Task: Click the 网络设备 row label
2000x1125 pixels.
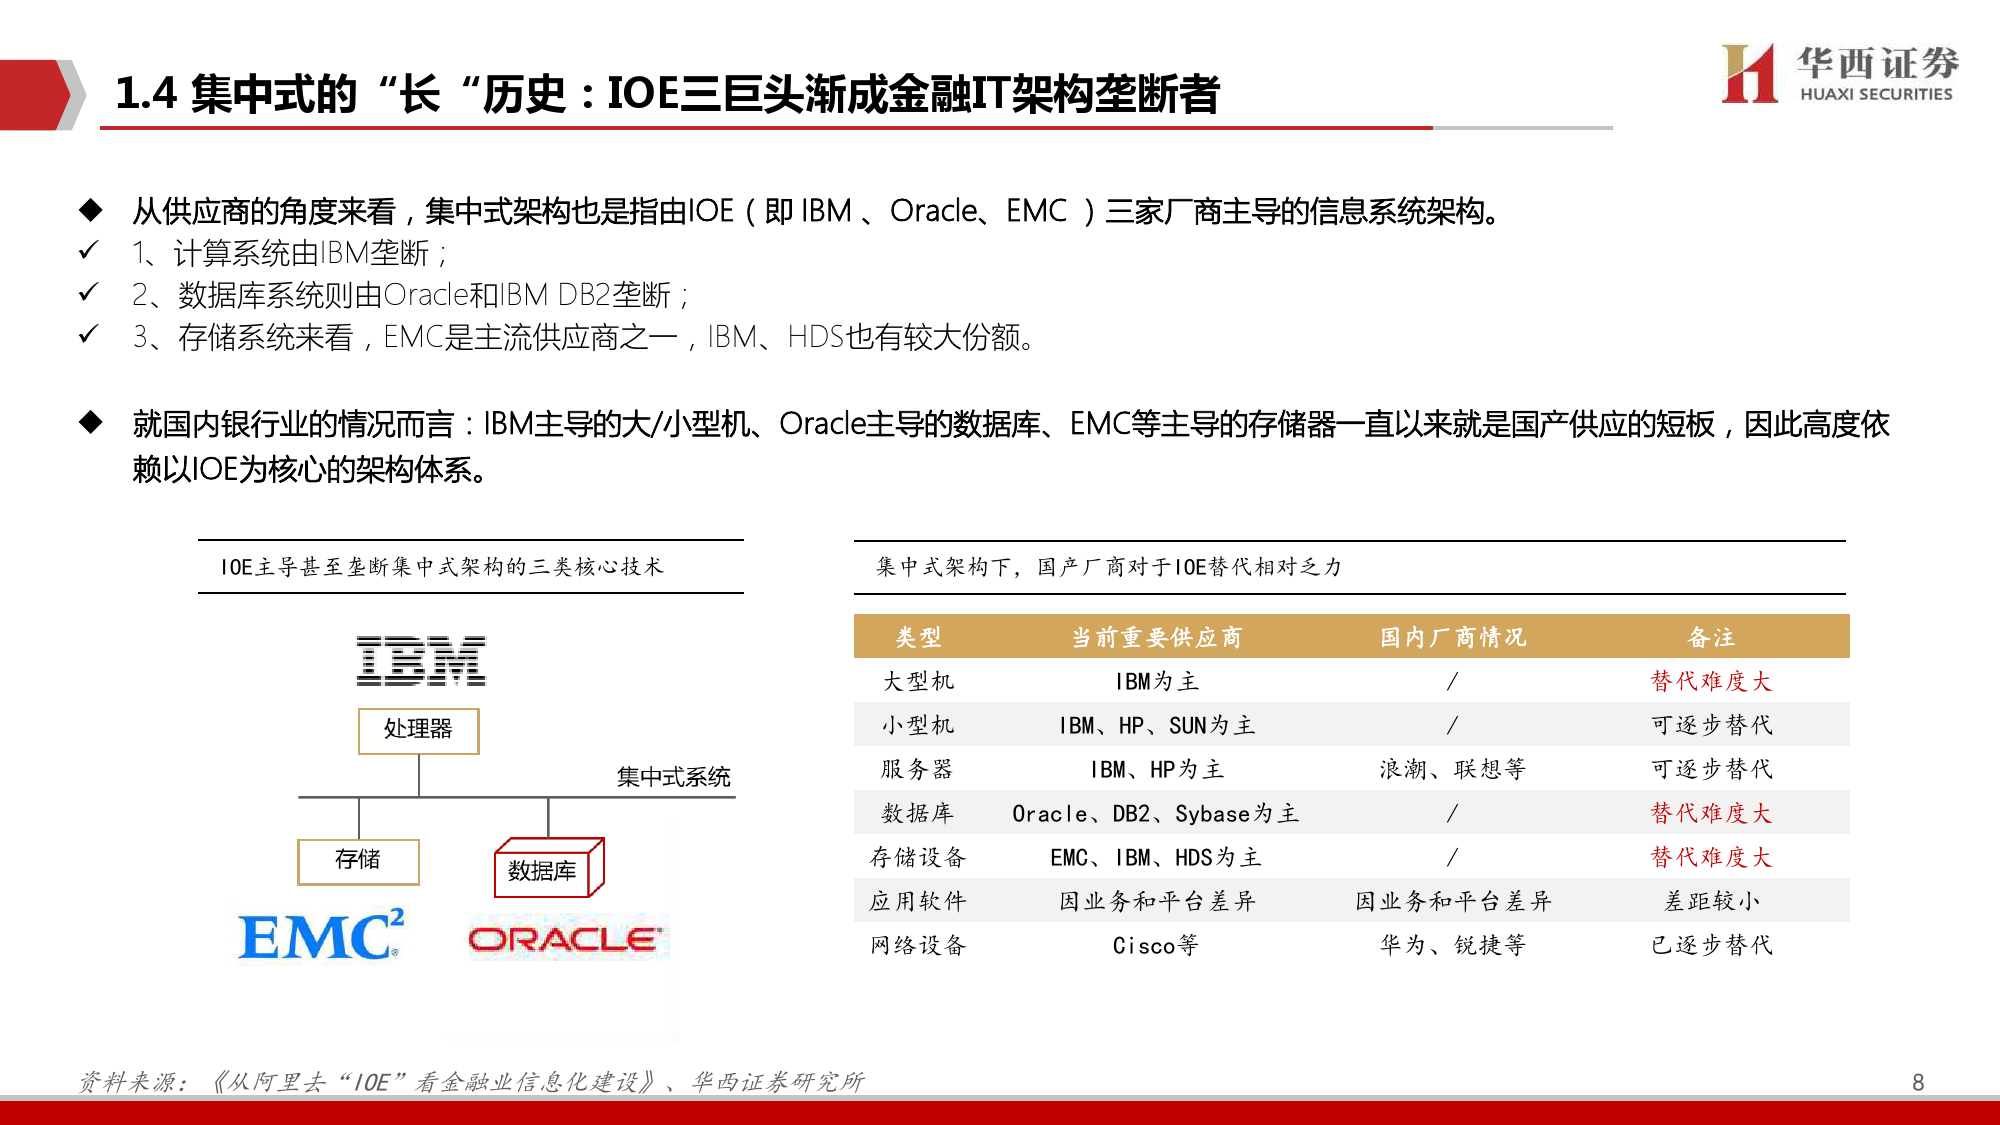Action: tap(918, 945)
